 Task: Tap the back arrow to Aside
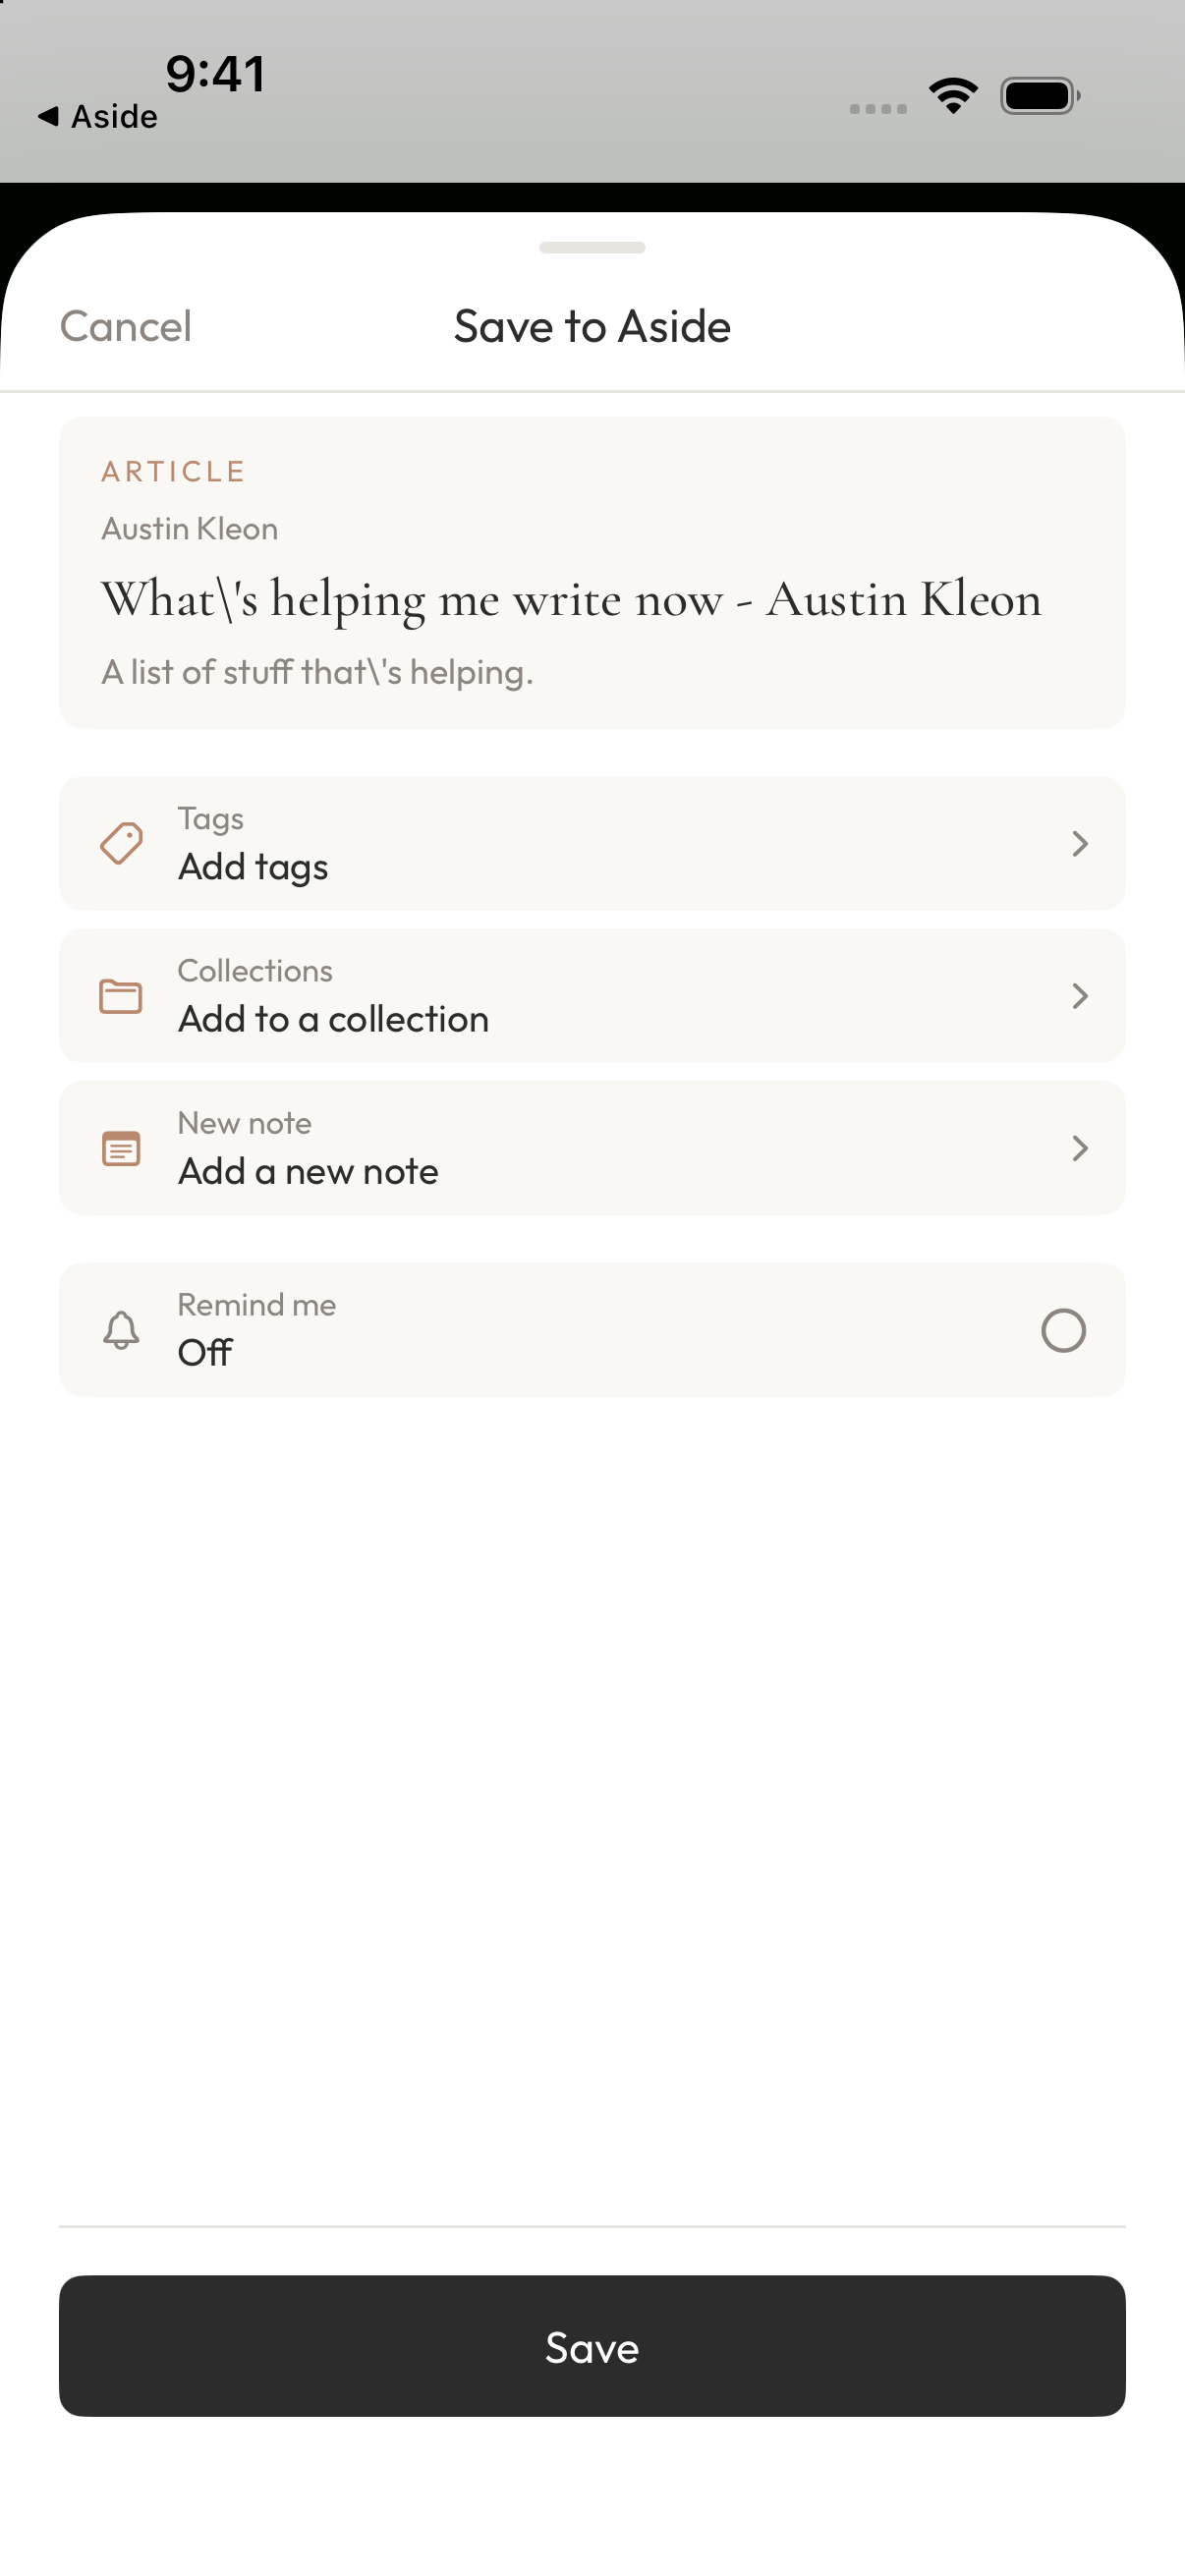tap(48, 116)
